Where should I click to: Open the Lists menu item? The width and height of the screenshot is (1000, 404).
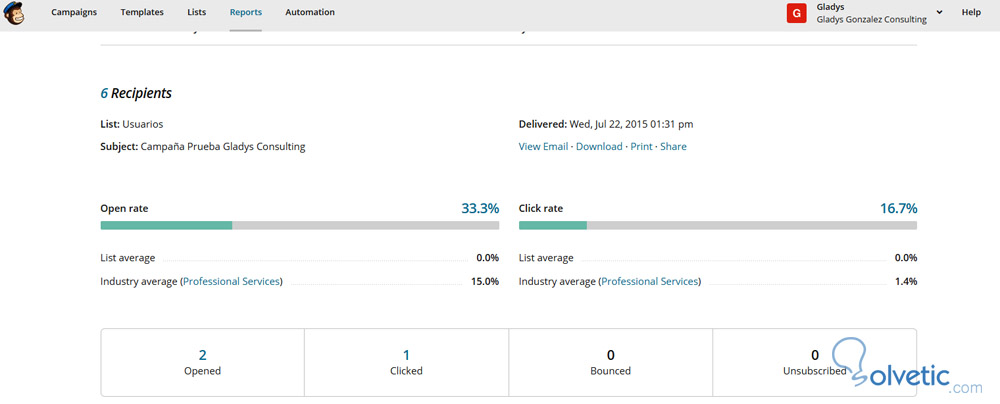(197, 12)
